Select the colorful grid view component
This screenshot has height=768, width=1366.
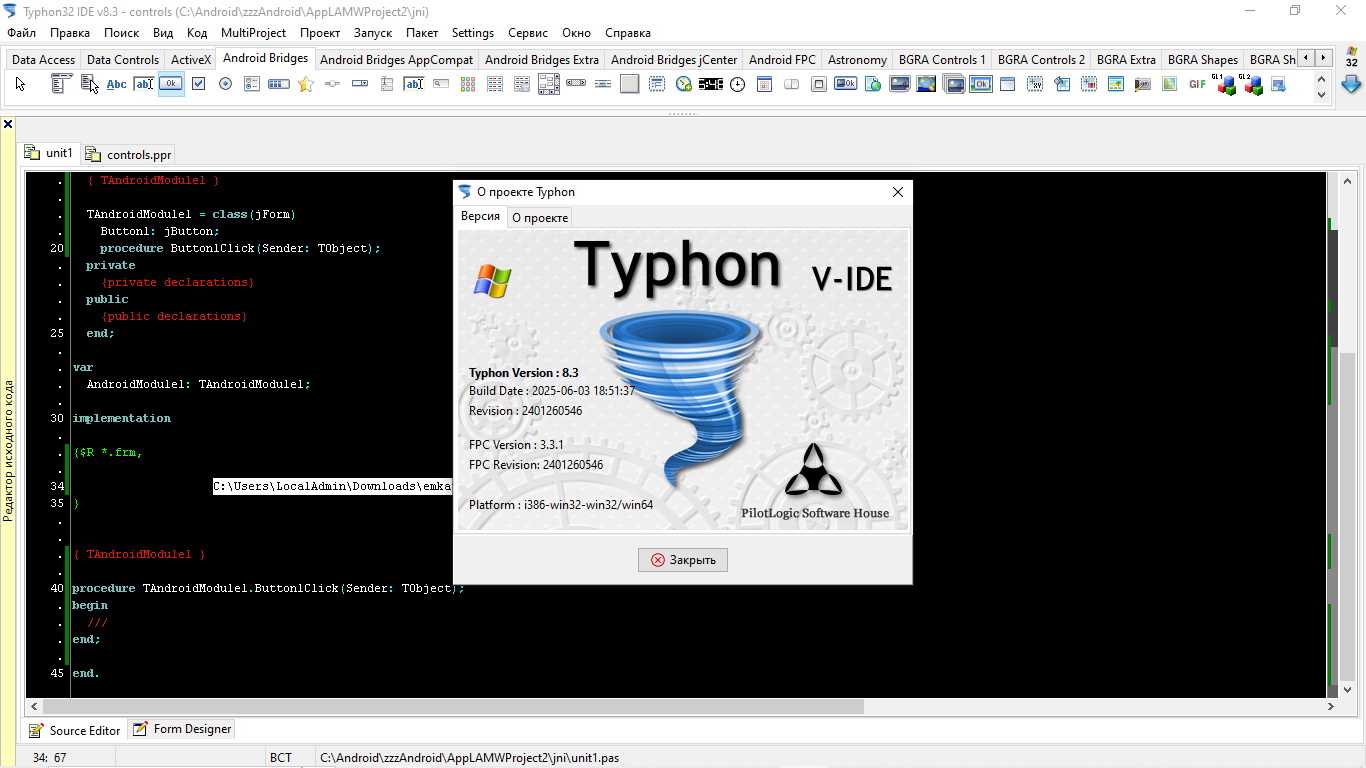click(x=468, y=84)
